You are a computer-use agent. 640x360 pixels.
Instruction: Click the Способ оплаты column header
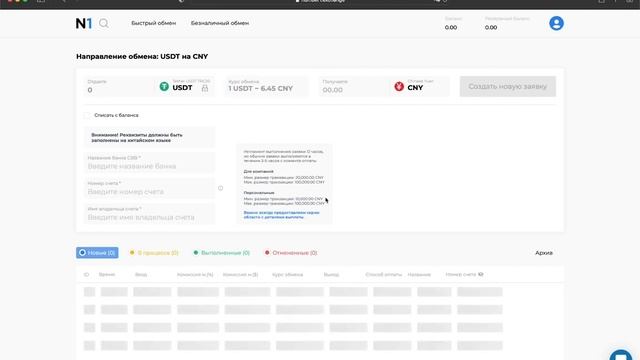(x=383, y=274)
